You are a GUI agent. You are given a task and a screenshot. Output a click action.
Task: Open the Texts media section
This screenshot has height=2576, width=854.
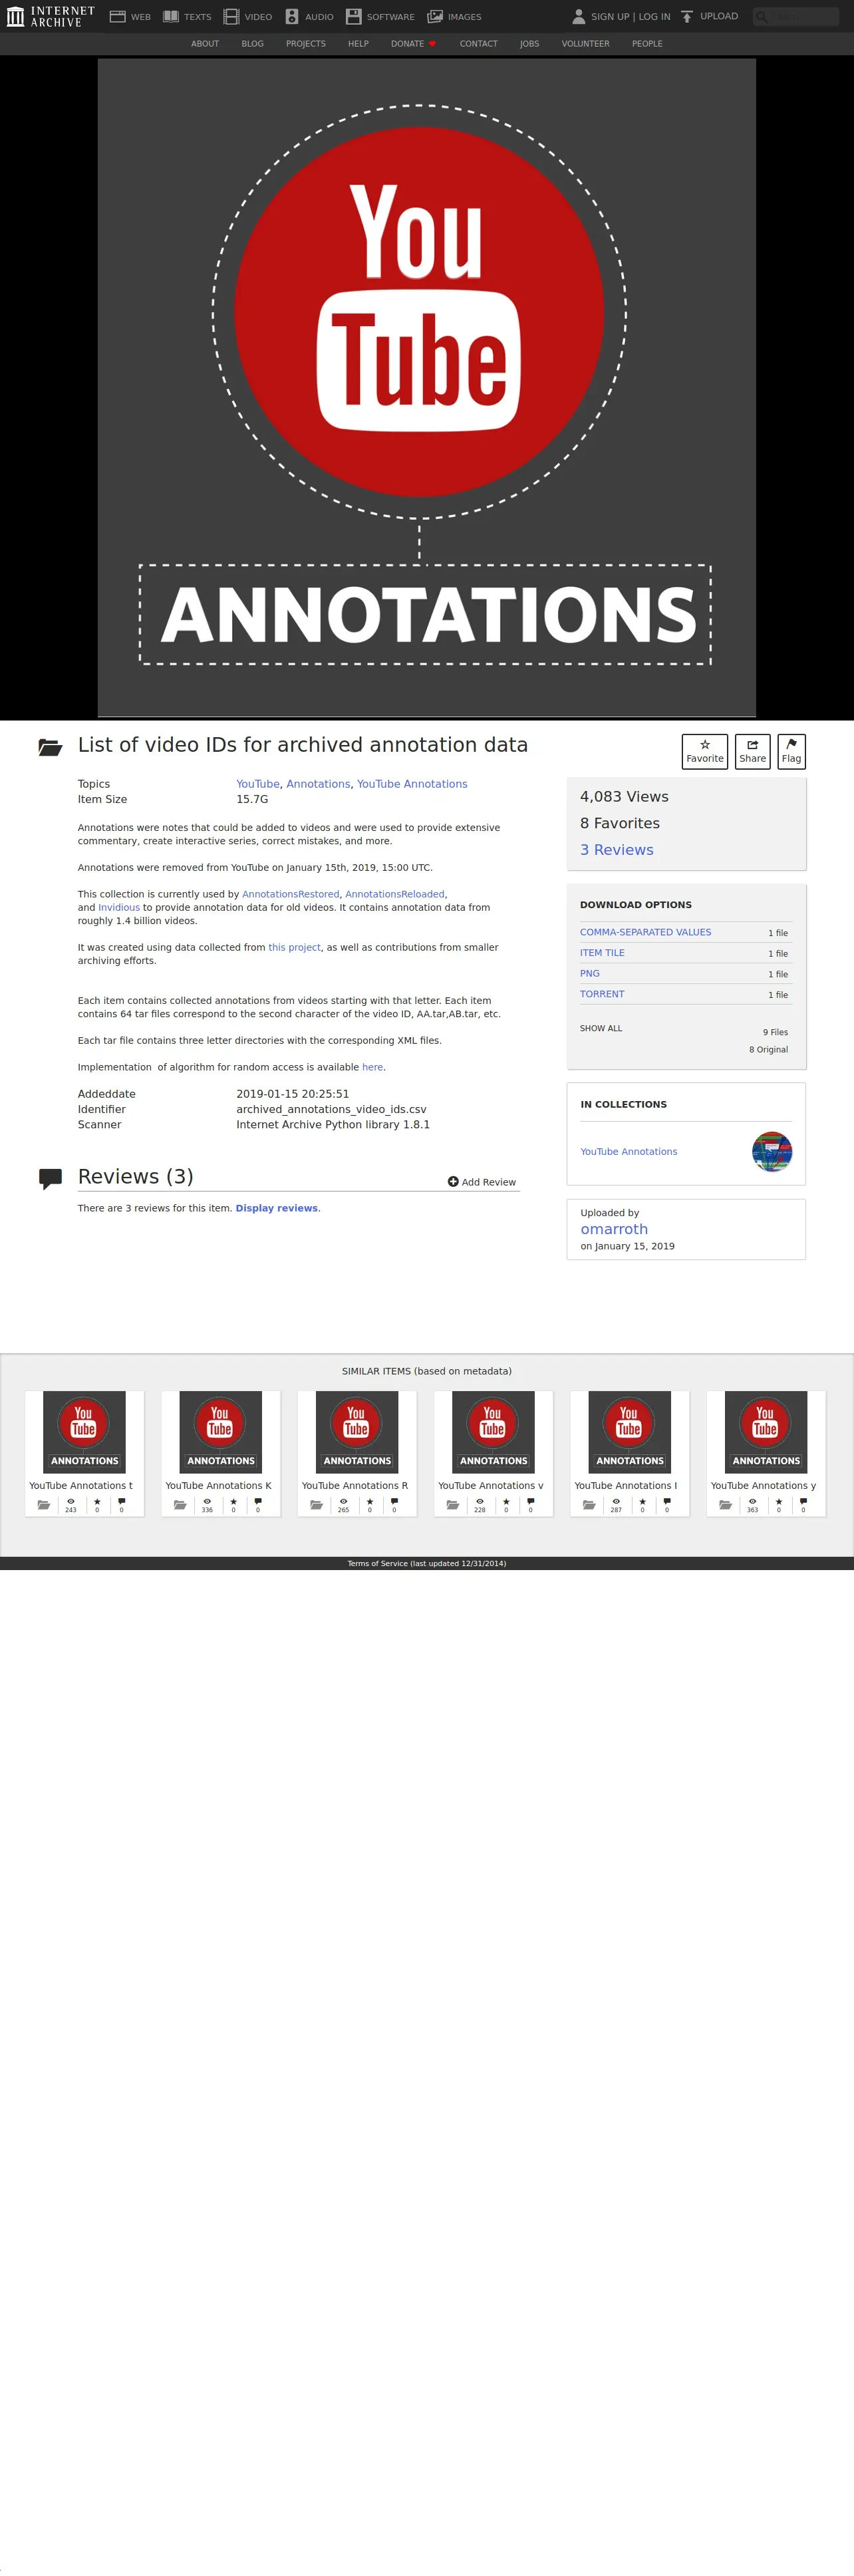pyautogui.click(x=187, y=17)
